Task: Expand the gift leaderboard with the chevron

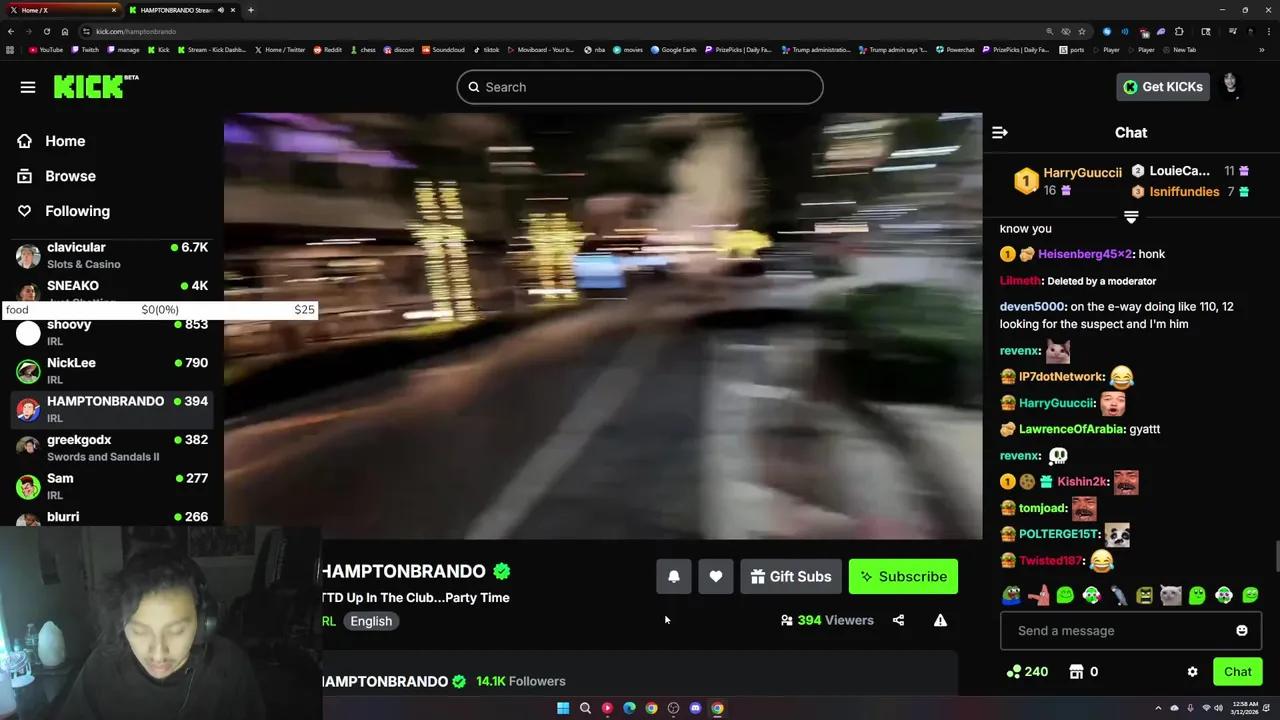Action: [x=1131, y=217]
